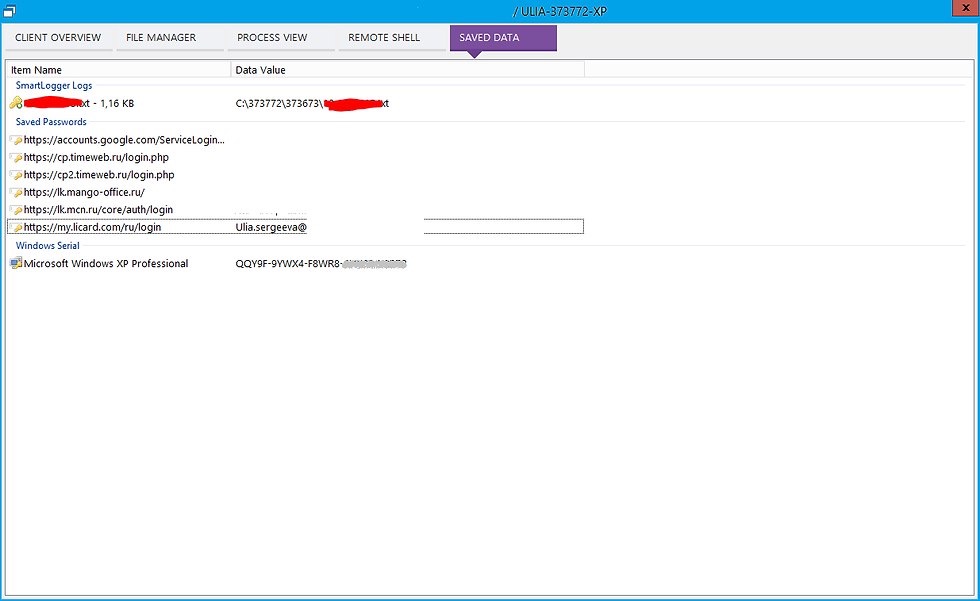This screenshot has height=601, width=980.
Task: Click the 1,16 KB log file entry
Action: point(79,104)
